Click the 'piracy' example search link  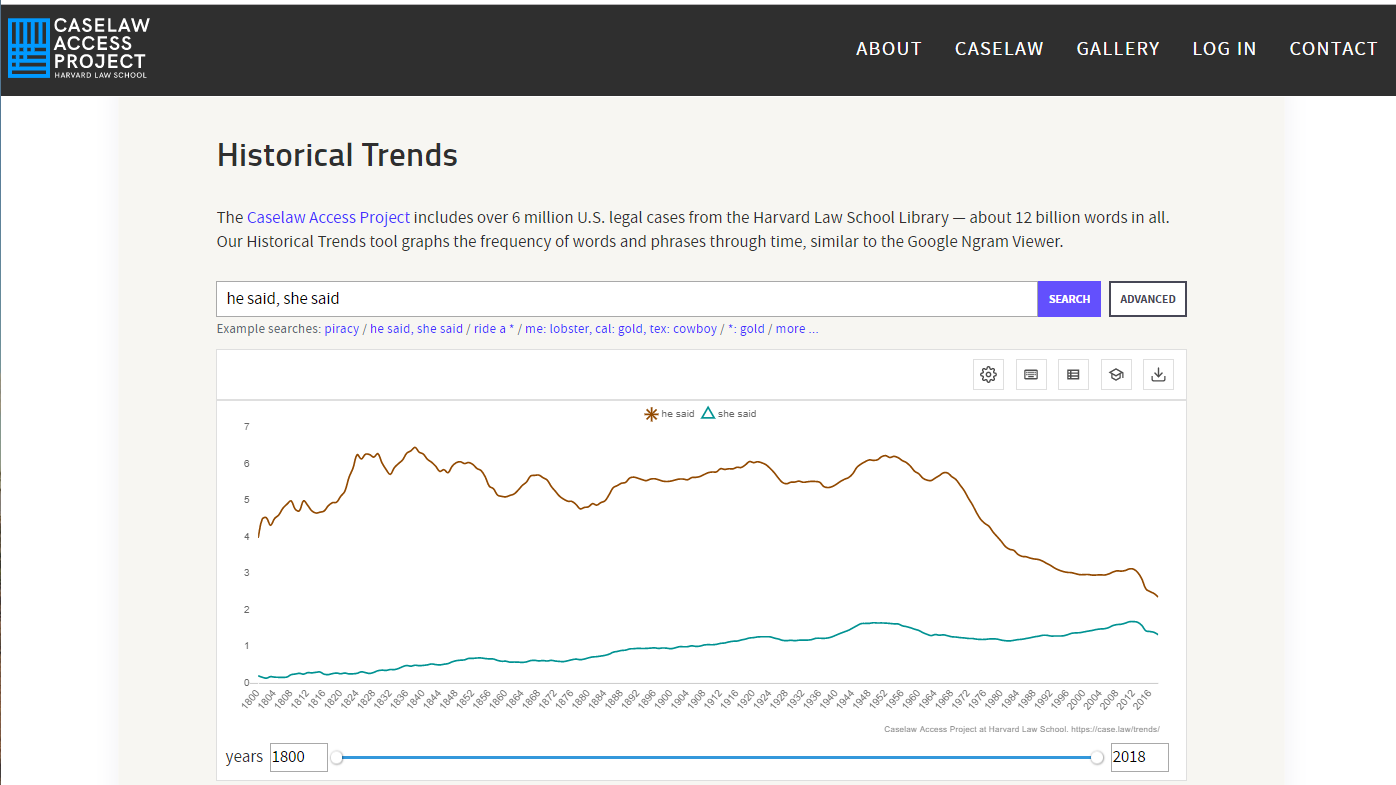[341, 328]
